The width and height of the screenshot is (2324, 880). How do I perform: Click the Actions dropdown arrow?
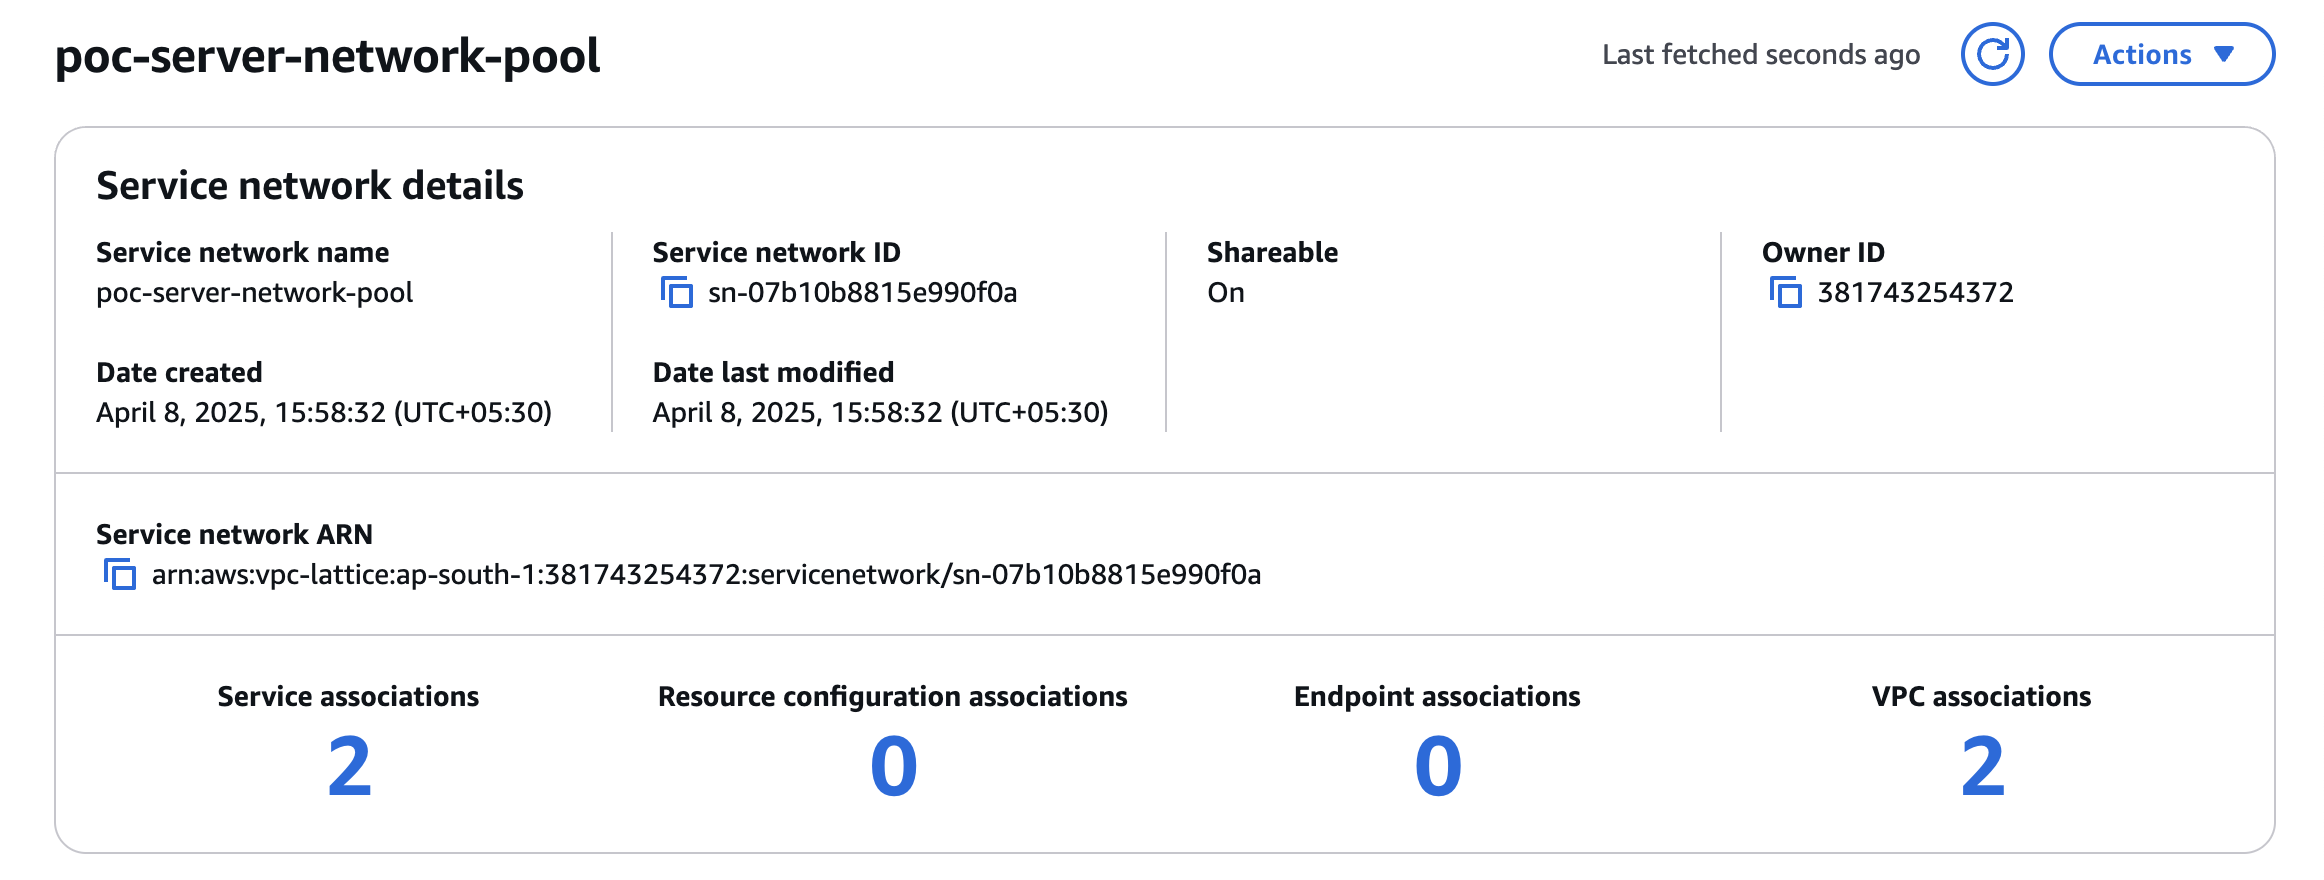tap(2224, 54)
